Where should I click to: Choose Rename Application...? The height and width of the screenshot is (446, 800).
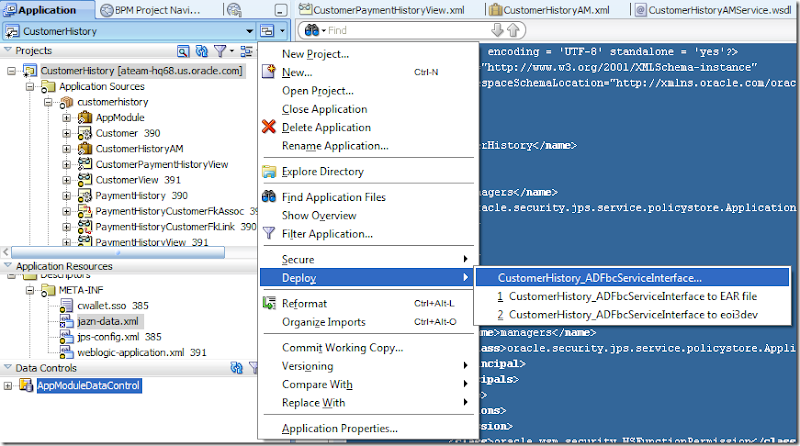coord(335,146)
